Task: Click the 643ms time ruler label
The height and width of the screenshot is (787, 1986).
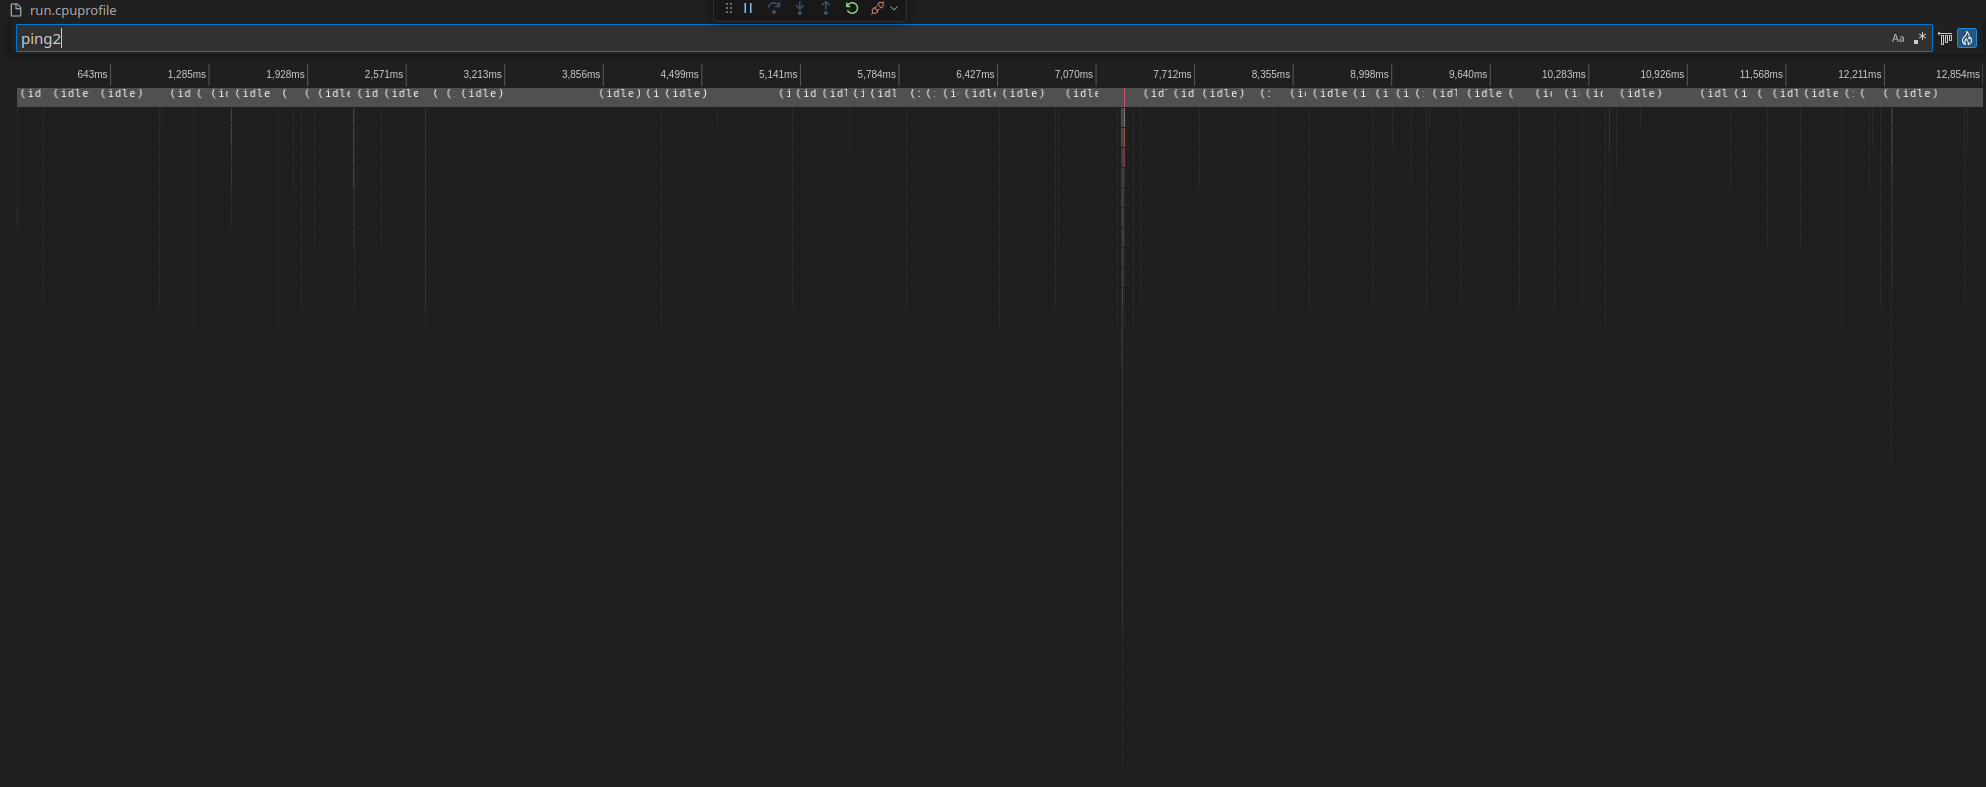Action: (92, 75)
